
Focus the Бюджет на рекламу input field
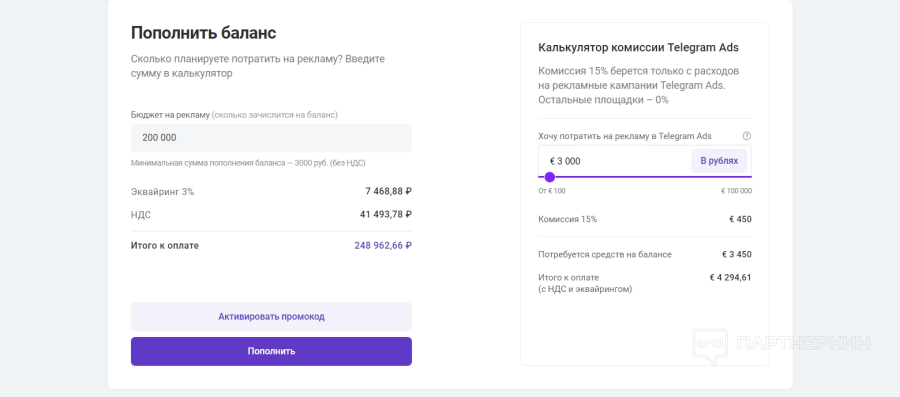pos(271,138)
